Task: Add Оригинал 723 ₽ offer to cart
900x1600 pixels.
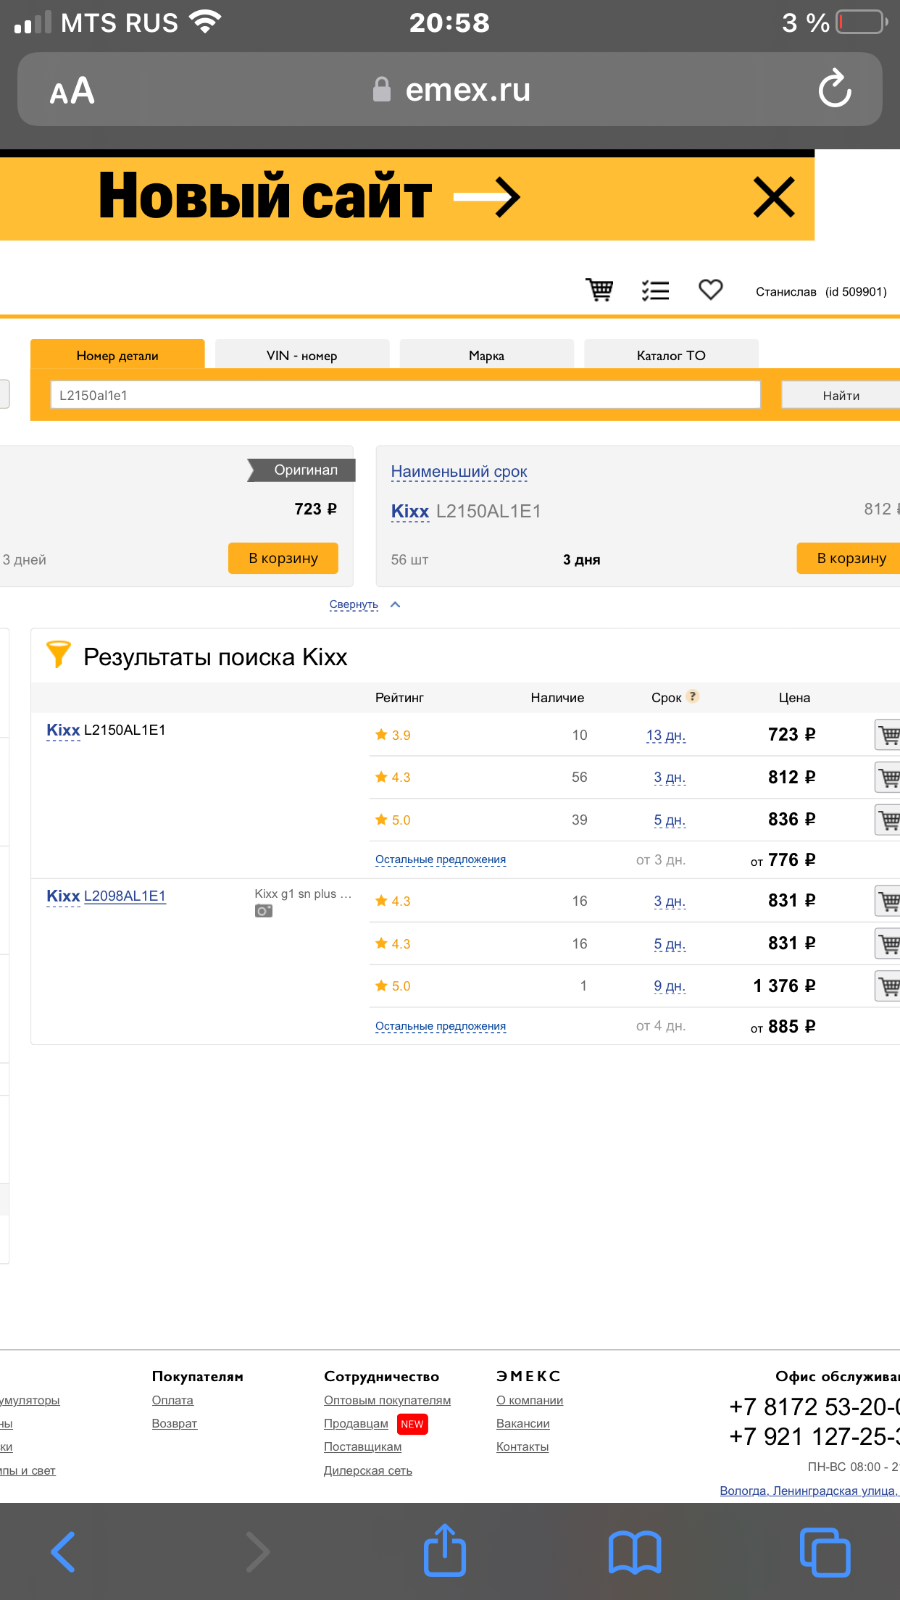Action: [x=283, y=558]
